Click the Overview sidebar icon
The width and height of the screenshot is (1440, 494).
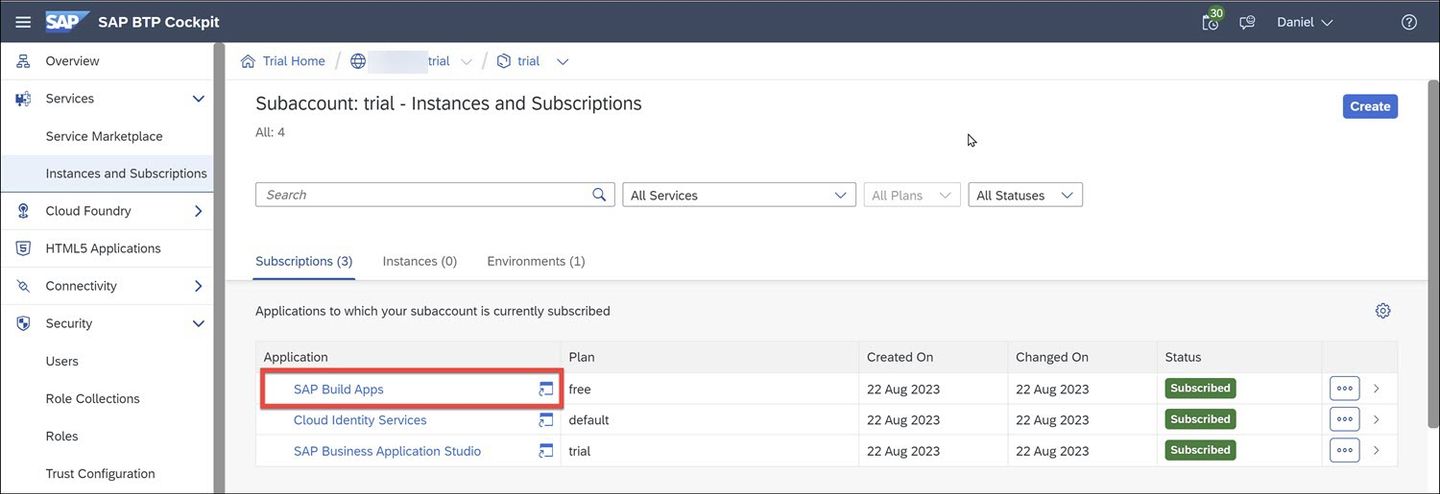tap(23, 61)
